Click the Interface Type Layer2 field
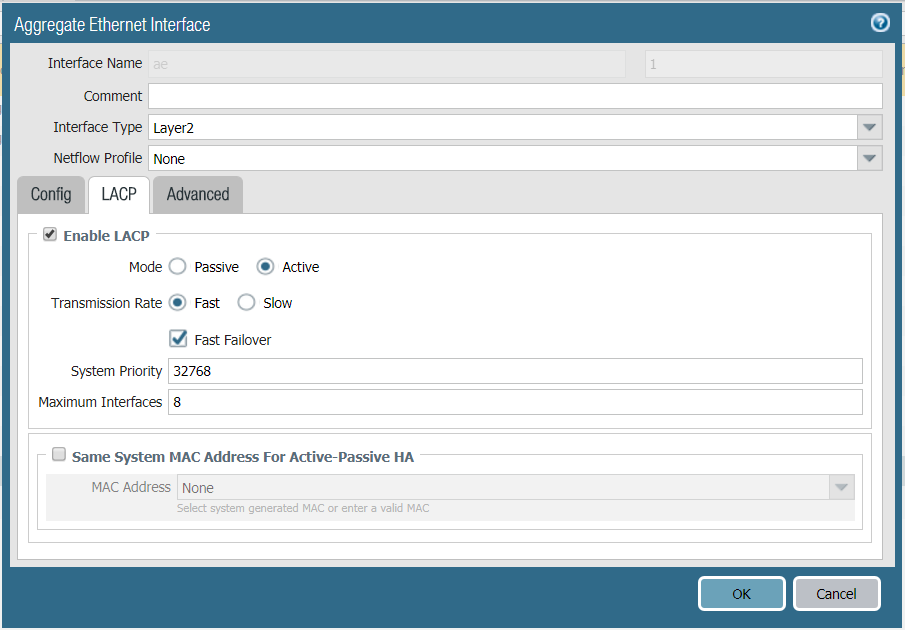Screen dimensions: 905x630 (x=500, y=127)
